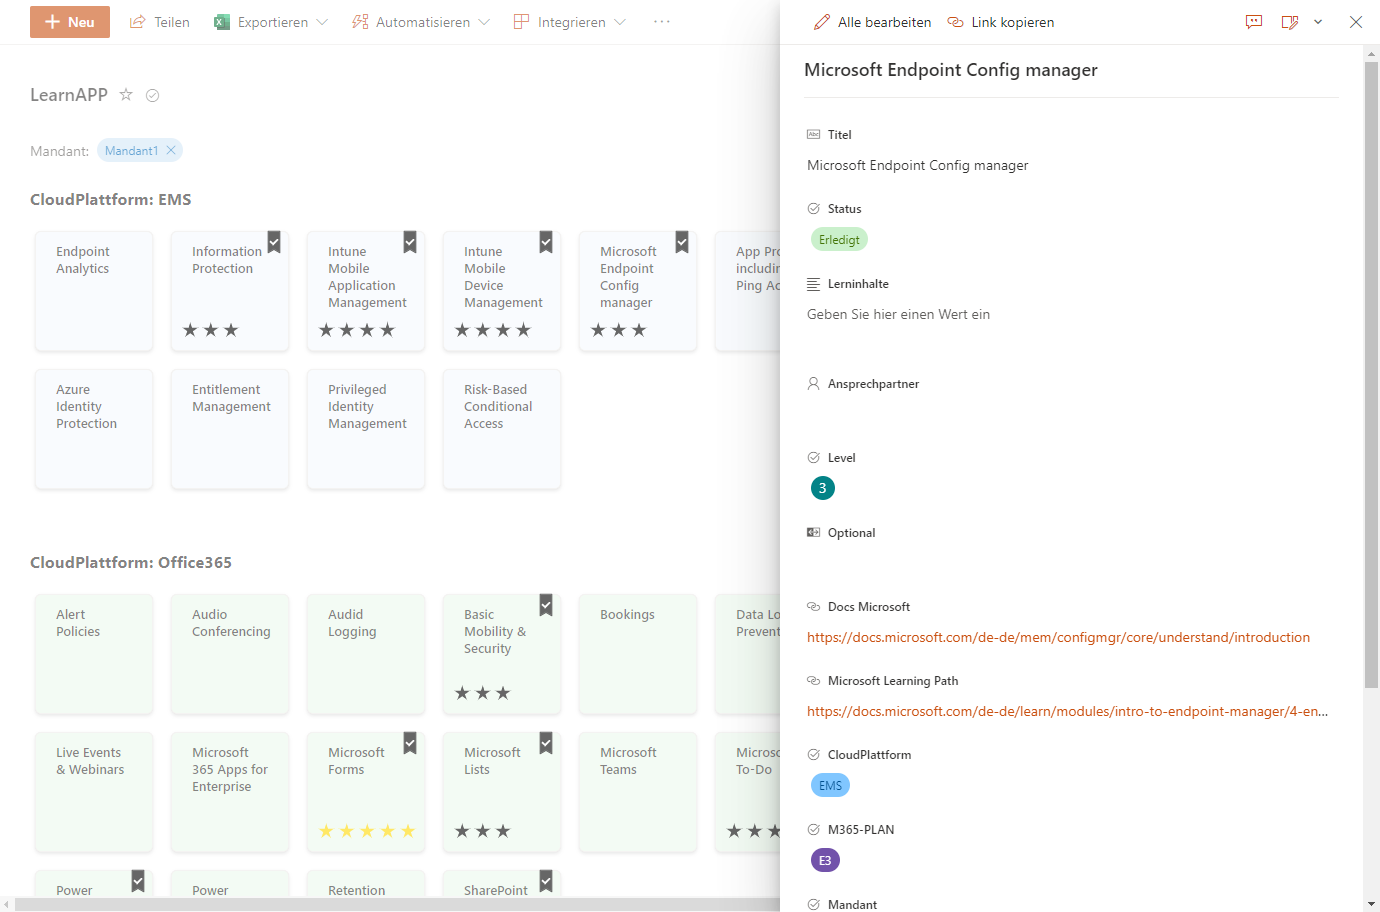Open the Endpoint Analytics card
The height and width of the screenshot is (912, 1380).
pyautogui.click(x=94, y=291)
